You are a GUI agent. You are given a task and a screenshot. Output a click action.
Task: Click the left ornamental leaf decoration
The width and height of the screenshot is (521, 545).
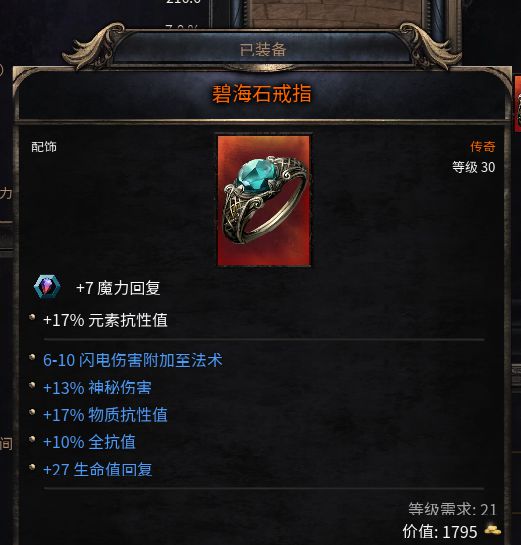point(93,45)
